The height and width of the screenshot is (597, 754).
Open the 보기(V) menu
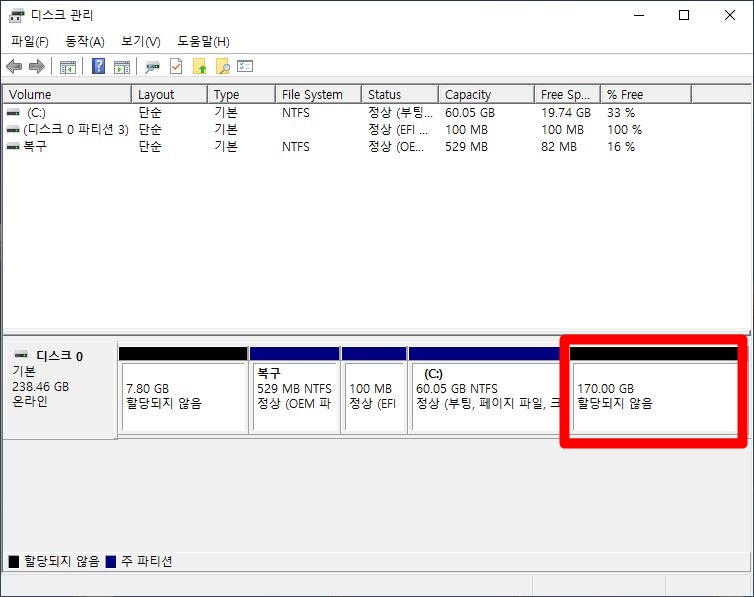(x=140, y=41)
